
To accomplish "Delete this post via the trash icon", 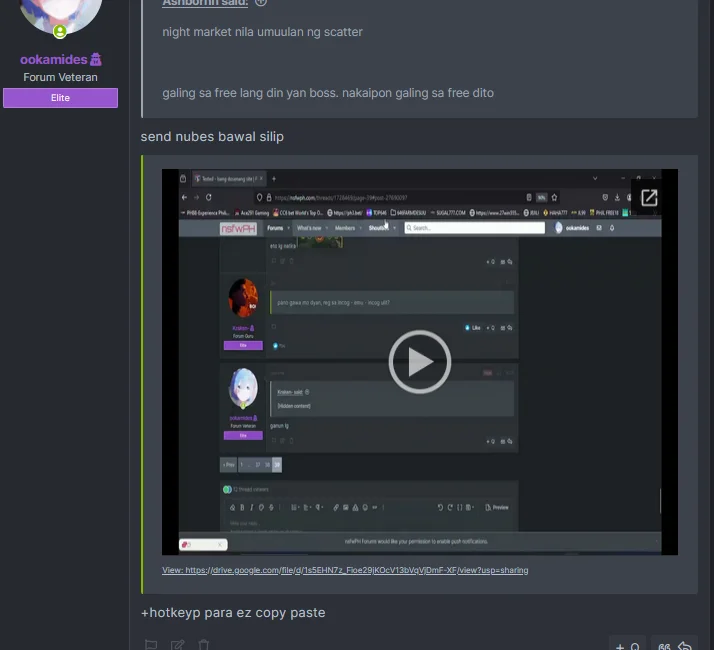I will point(204,644).
